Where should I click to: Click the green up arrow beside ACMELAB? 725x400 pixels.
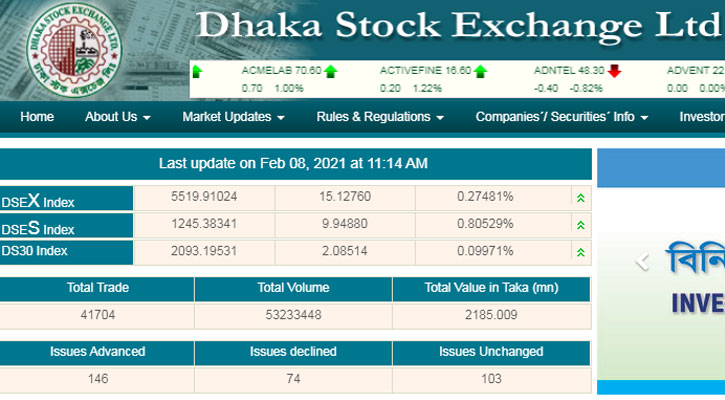pos(330,71)
